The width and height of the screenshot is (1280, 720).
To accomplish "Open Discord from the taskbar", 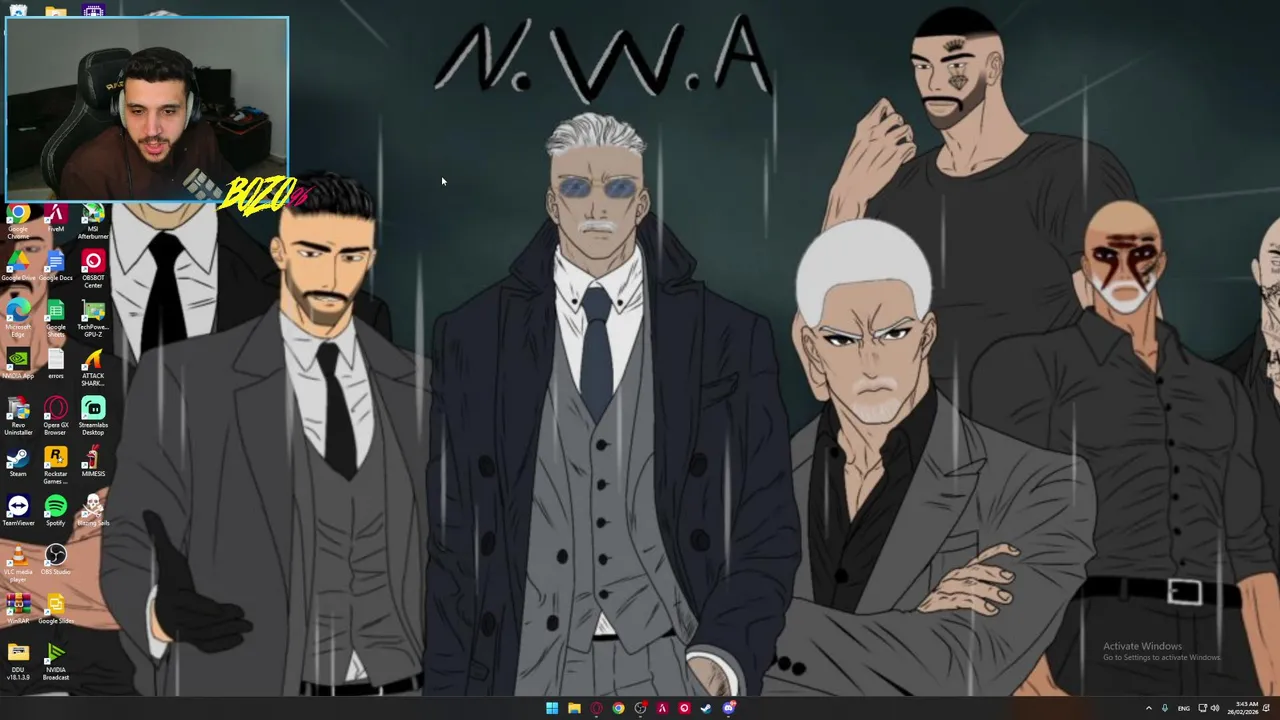I will pyautogui.click(x=729, y=708).
